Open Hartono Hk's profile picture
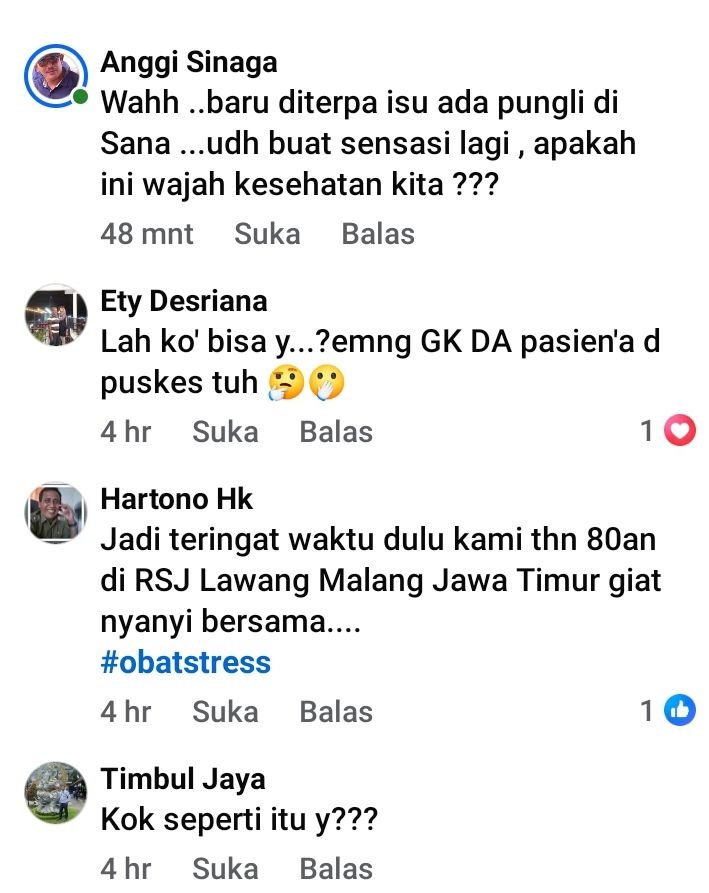 [x=56, y=513]
